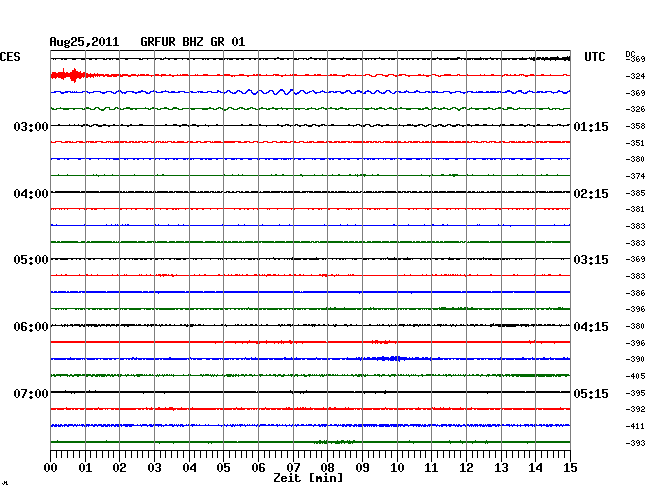Pick the "03" minute tick label
650x494 pixels.
pos(154,468)
